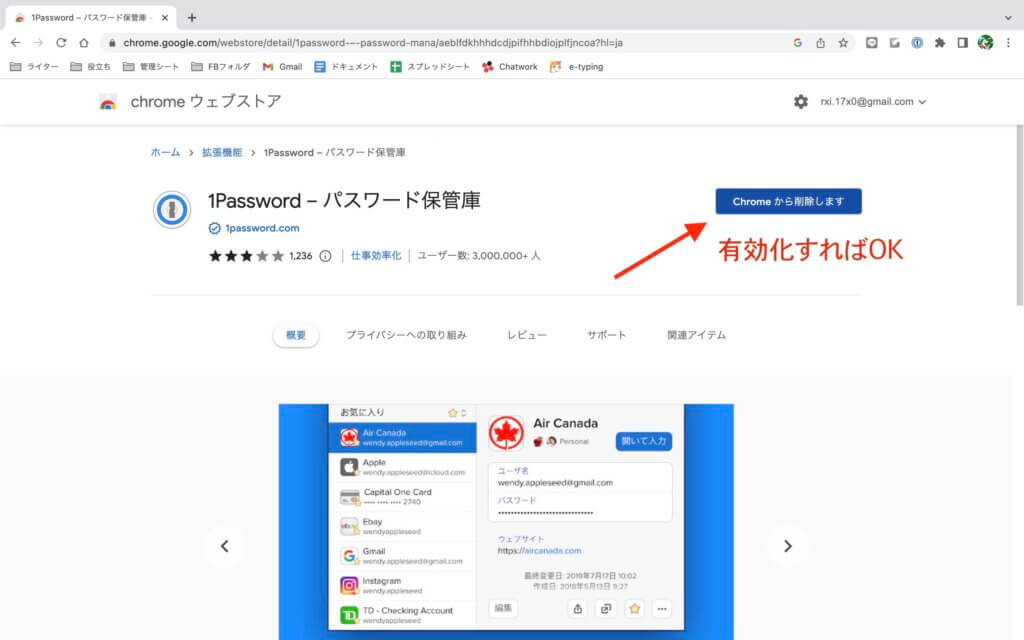Click the address bar URL
Screen dimensions: 1024x640
point(373,42)
